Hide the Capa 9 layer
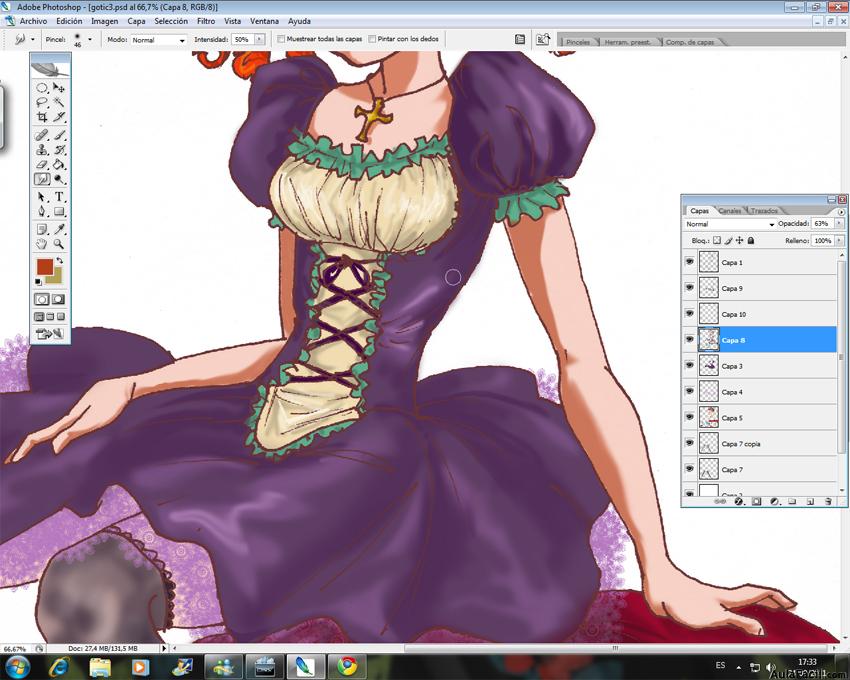Viewport: 850px width, 680px height. coord(690,287)
